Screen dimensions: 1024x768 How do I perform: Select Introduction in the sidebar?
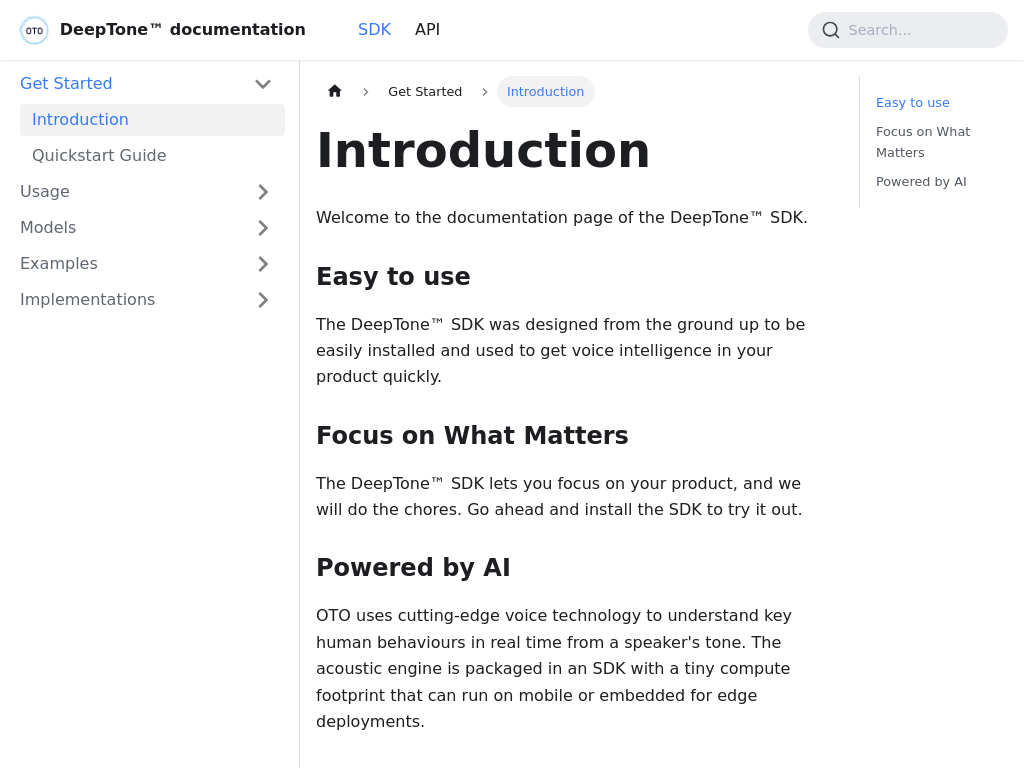tap(80, 120)
